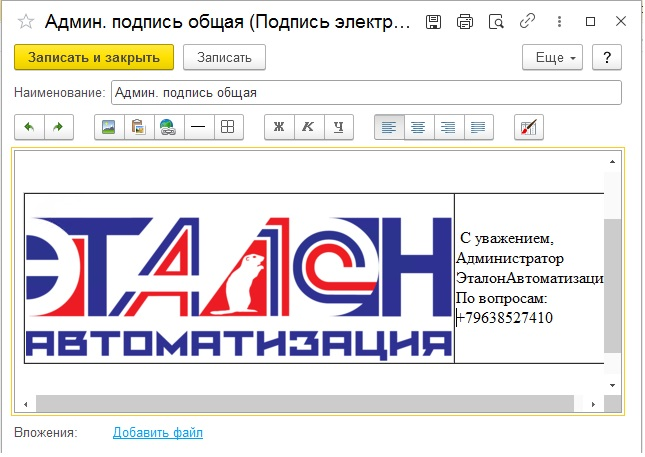
Task: Select center text alignment
Action: coord(419,127)
